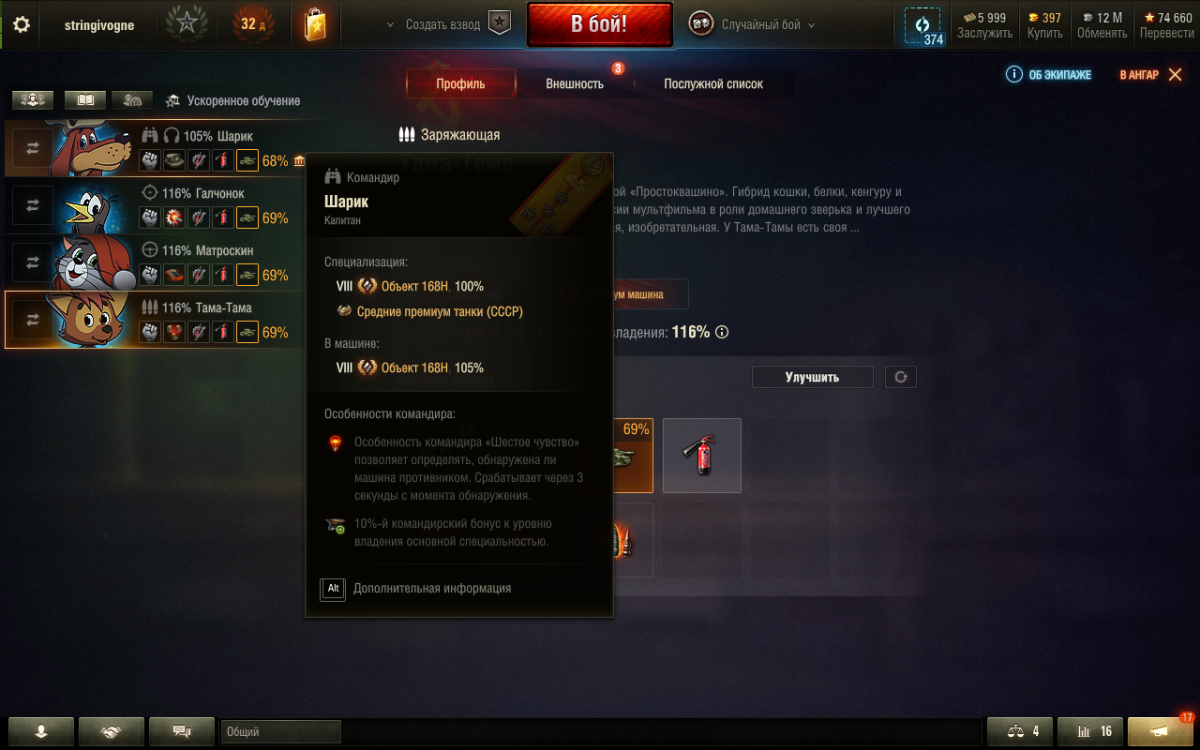This screenshot has width=1200, height=750.
Task: Open the settings gear menu
Action: click(20, 25)
